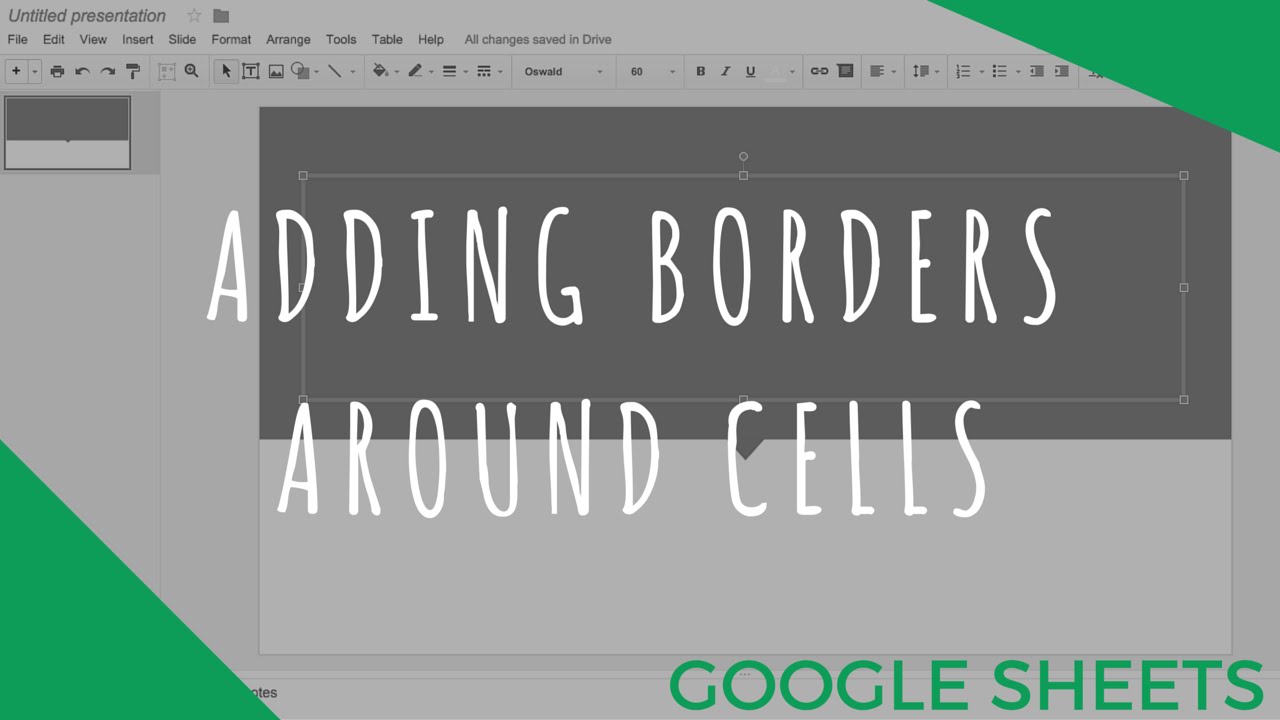Click the increase indent icon
This screenshot has width=1280, height=720.
click(1062, 71)
